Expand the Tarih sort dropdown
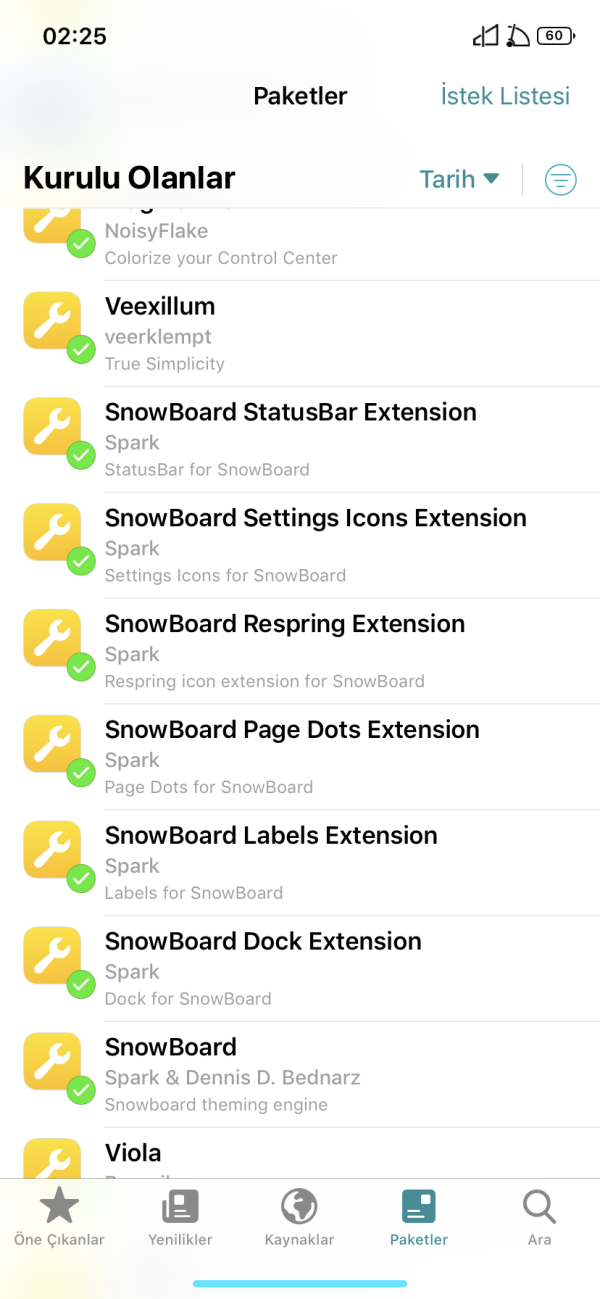The image size is (600, 1299). (x=459, y=179)
